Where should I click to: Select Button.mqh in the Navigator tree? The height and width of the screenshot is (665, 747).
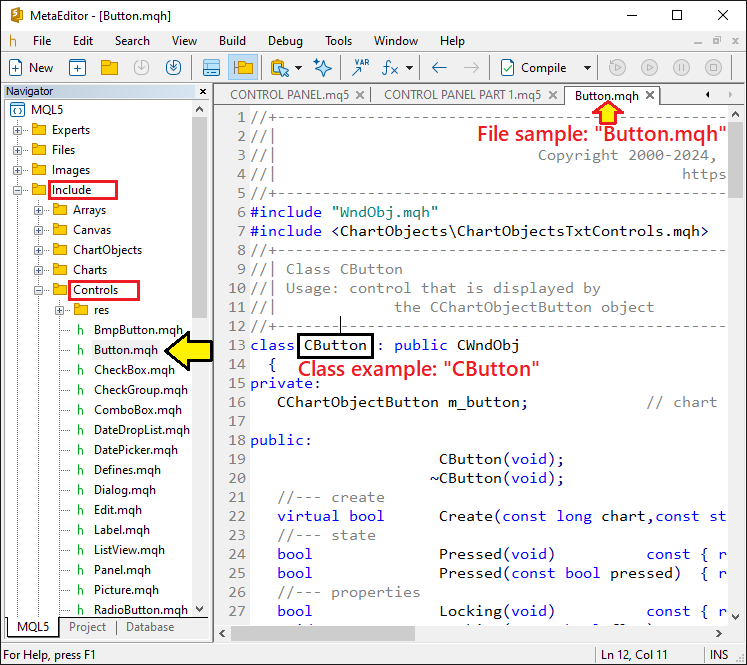(x=126, y=350)
